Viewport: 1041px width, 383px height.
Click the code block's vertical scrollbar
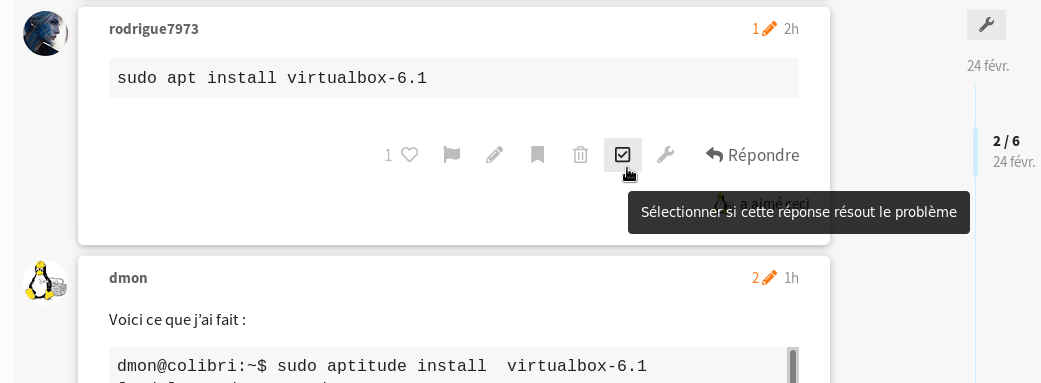pyautogui.click(x=793, y=365)
